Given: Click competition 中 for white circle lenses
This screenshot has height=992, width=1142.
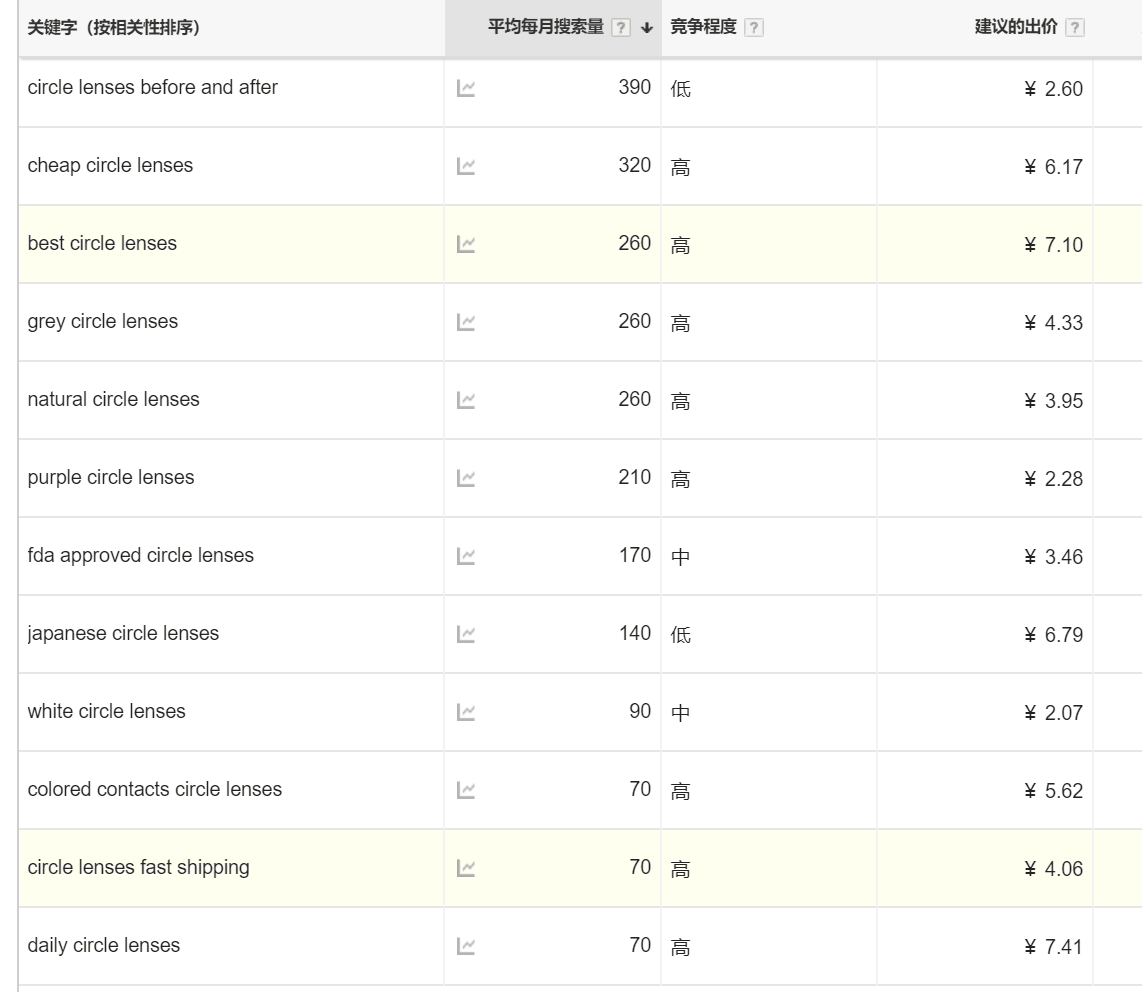Looking at the screenshot, I should [680, 712].
